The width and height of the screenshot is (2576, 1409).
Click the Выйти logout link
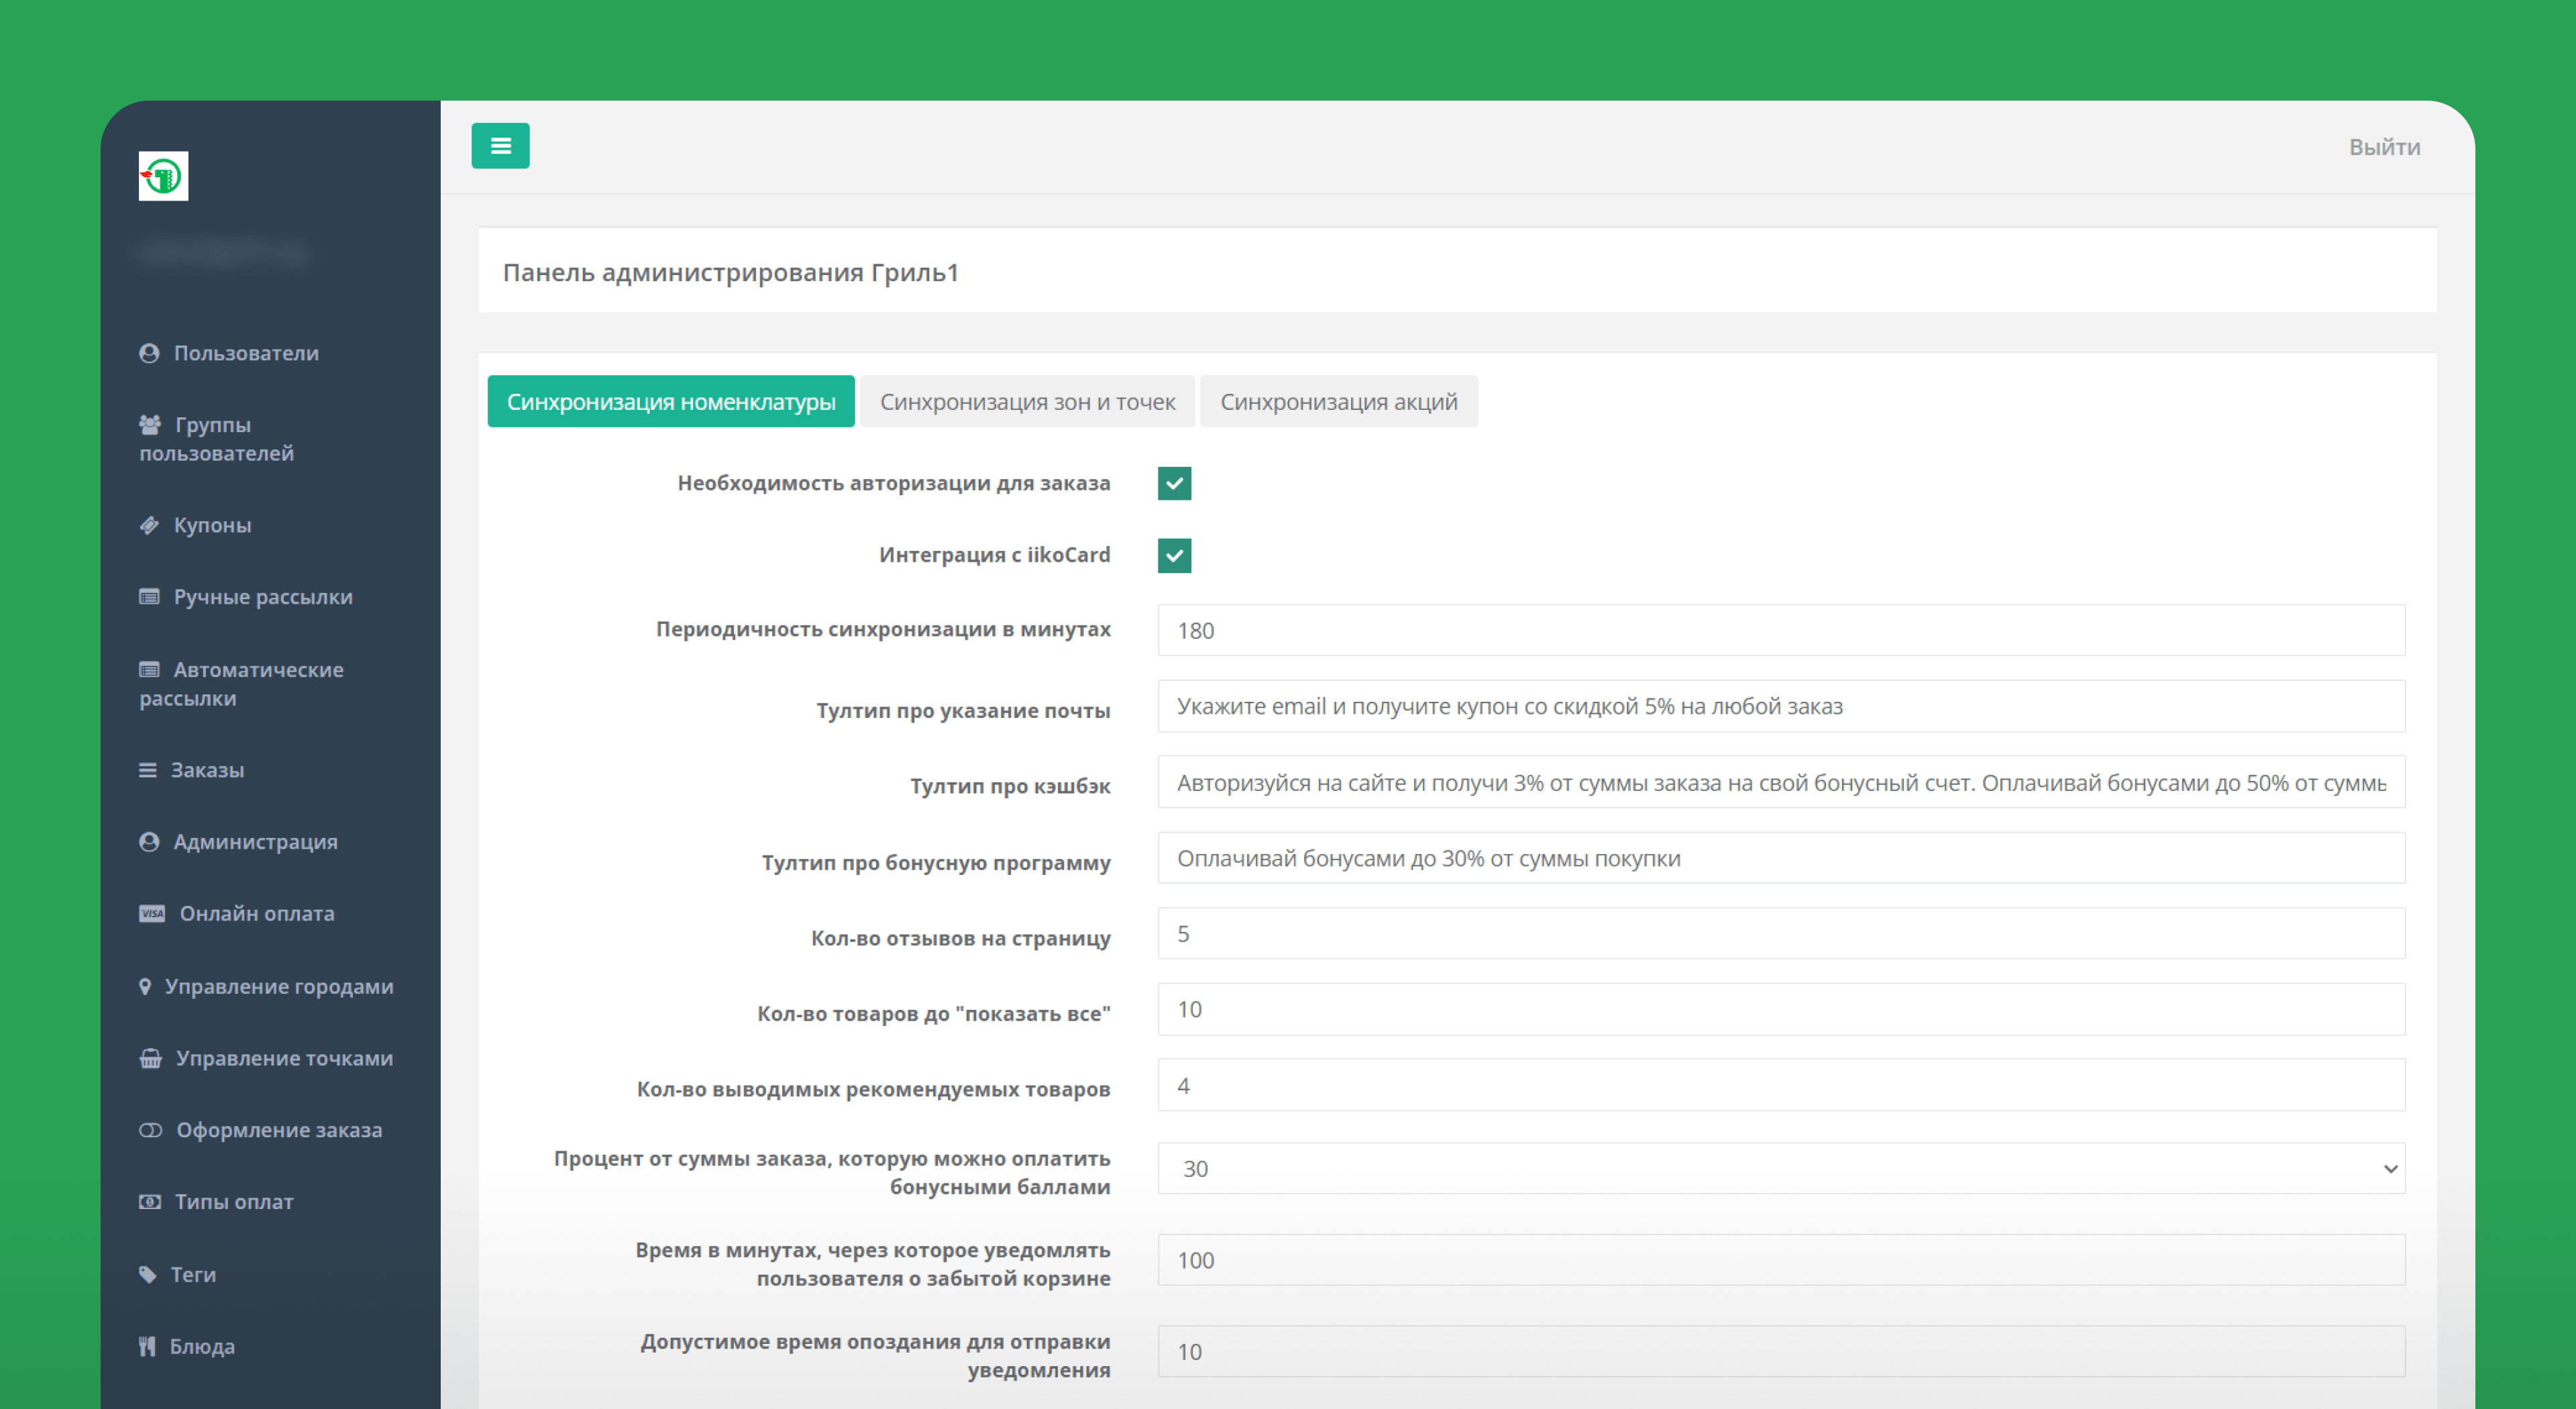pos(2384,147)
